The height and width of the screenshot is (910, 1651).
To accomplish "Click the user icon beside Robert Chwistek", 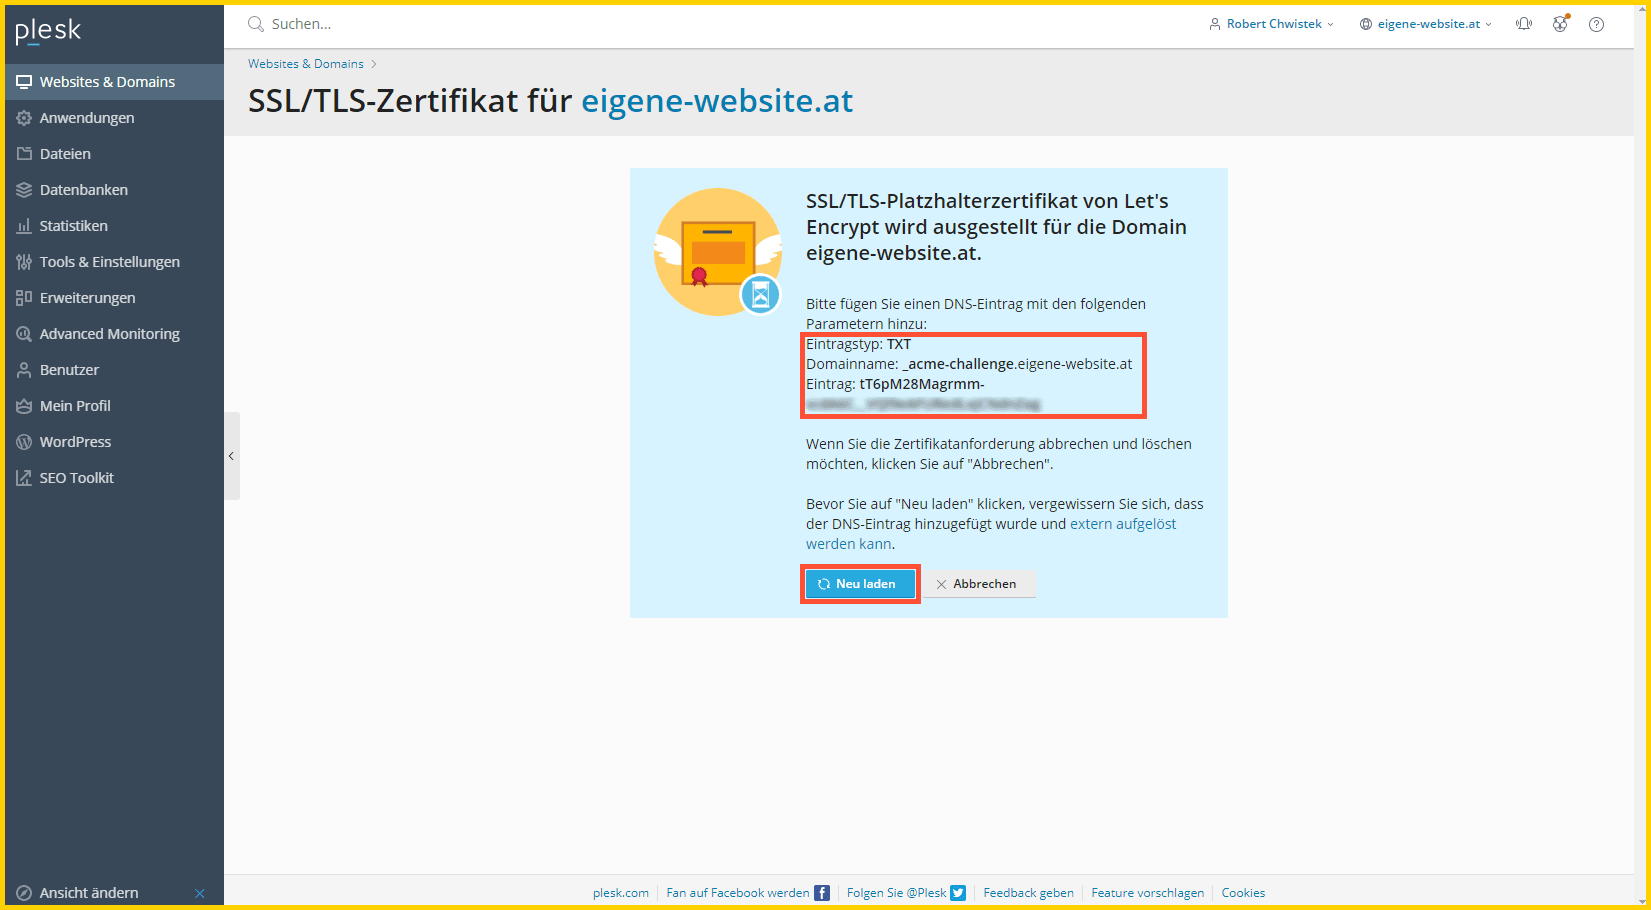I will (x=1215, y=24).
